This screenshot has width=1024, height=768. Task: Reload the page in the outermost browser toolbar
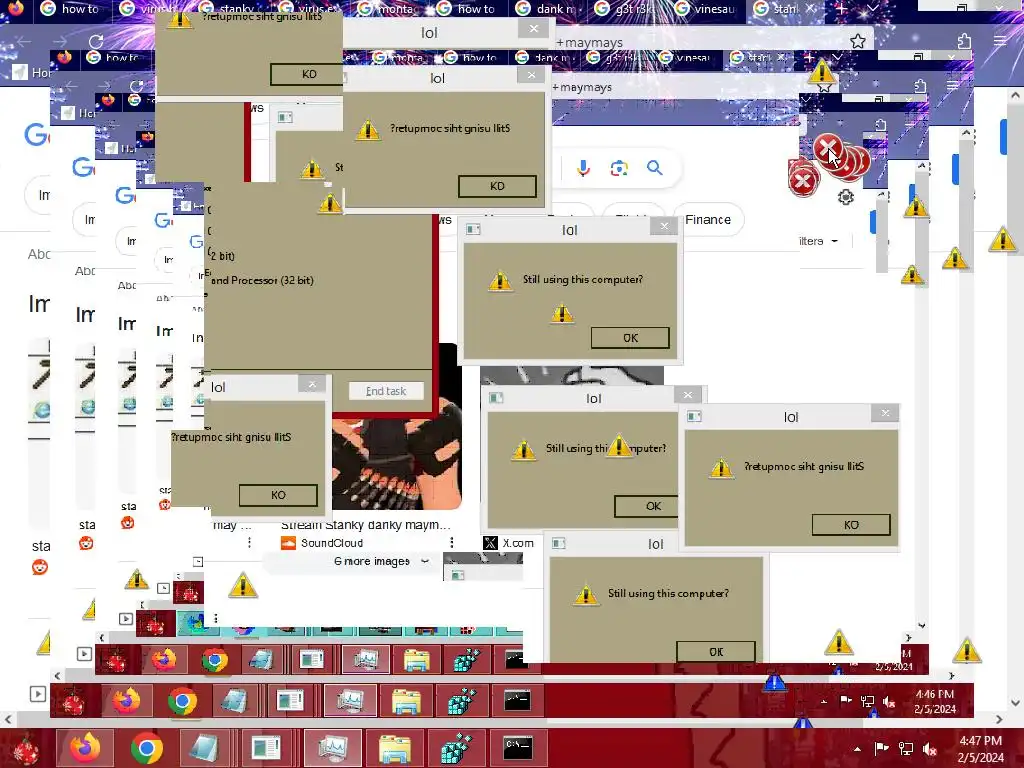(x=96, y=42)
